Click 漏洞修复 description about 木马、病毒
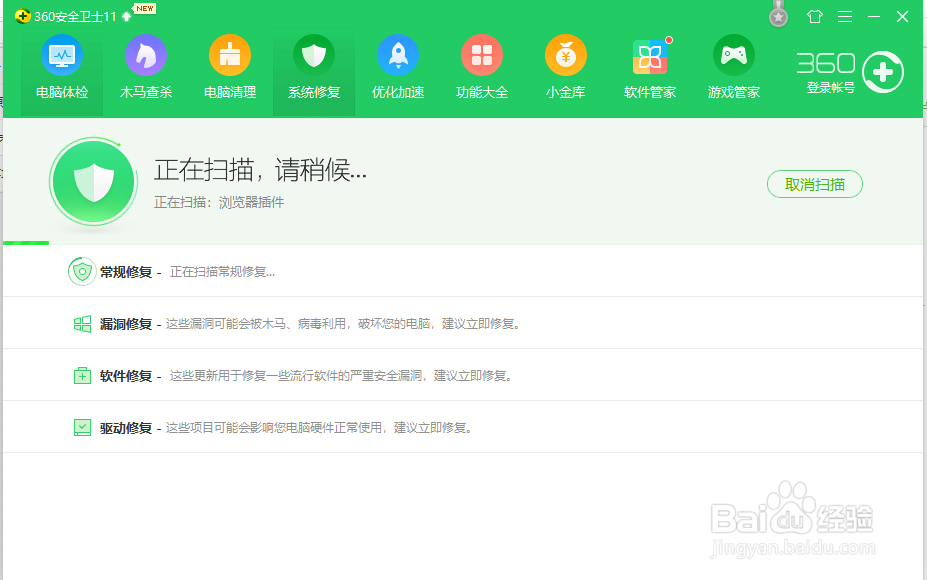927x580 pixels. [342, 324]
